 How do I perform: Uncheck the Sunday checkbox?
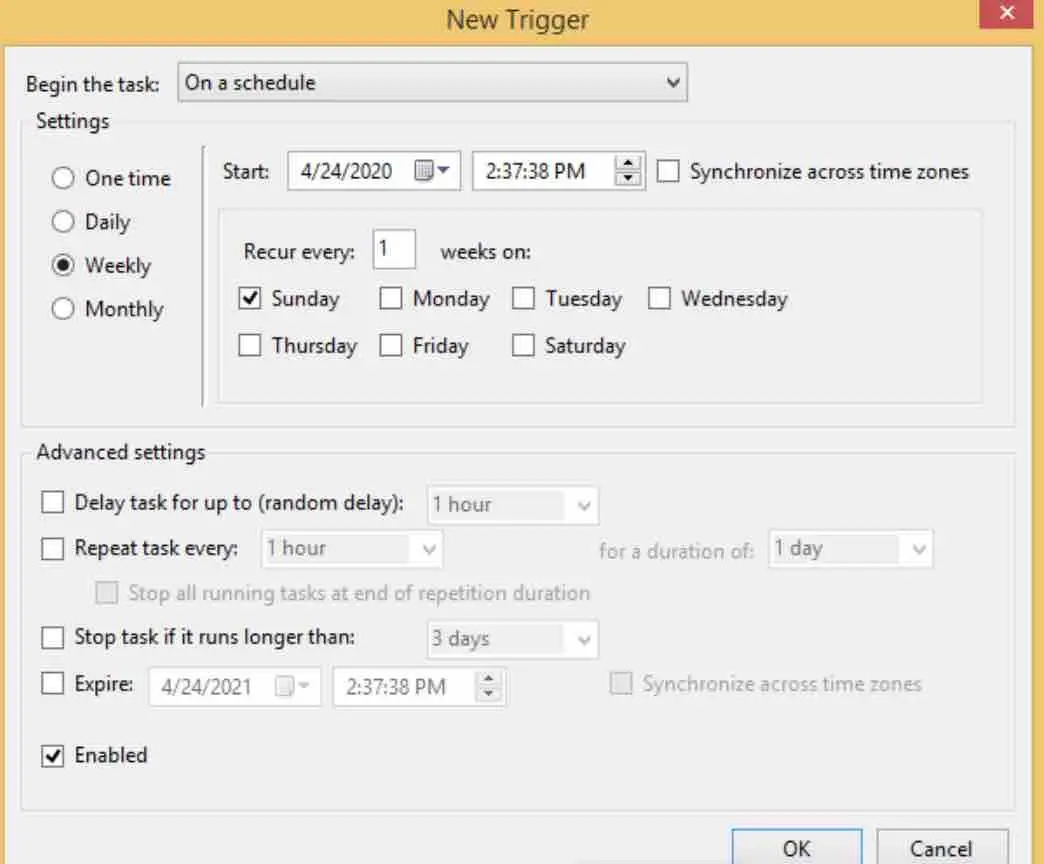[250, 298]
